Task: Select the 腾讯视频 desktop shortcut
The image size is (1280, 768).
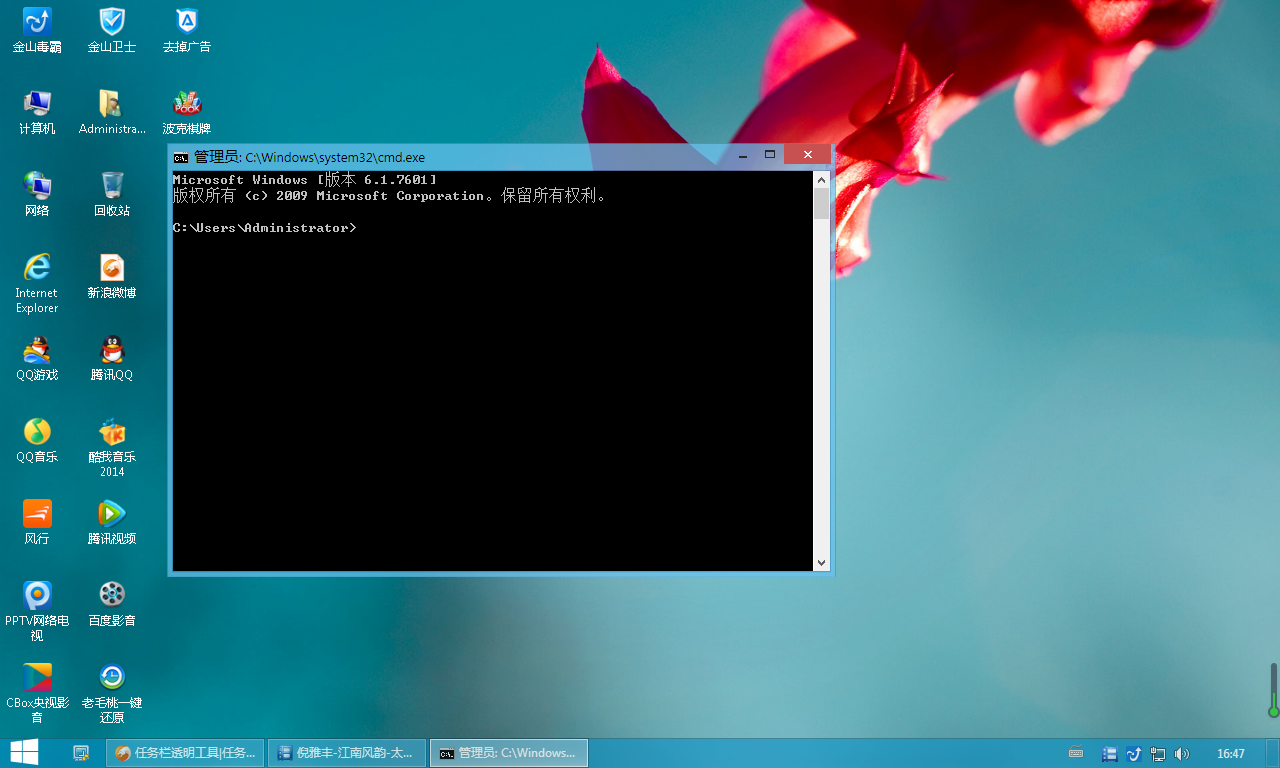Action: [112, 522]
